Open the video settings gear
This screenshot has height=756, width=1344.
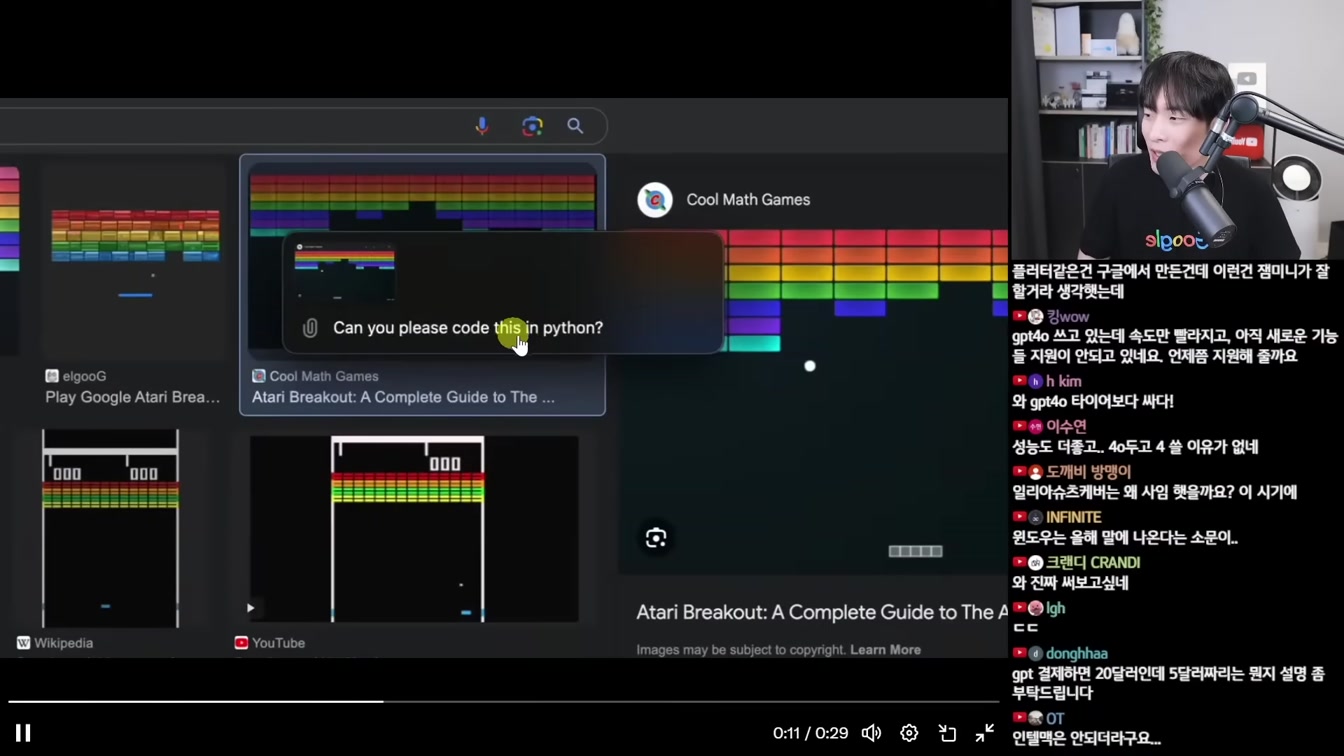[909, 733]
